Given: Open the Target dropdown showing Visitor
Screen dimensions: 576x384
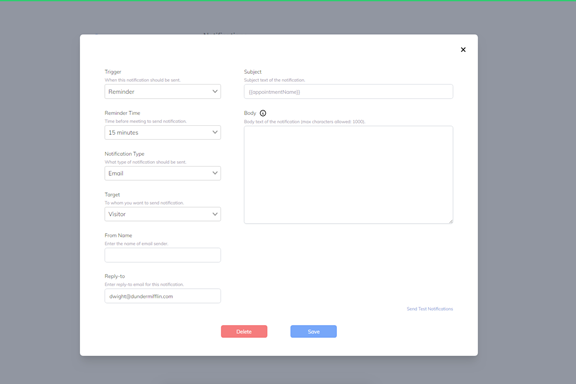Looking at the screenshot, I should [x=162, y=214].
